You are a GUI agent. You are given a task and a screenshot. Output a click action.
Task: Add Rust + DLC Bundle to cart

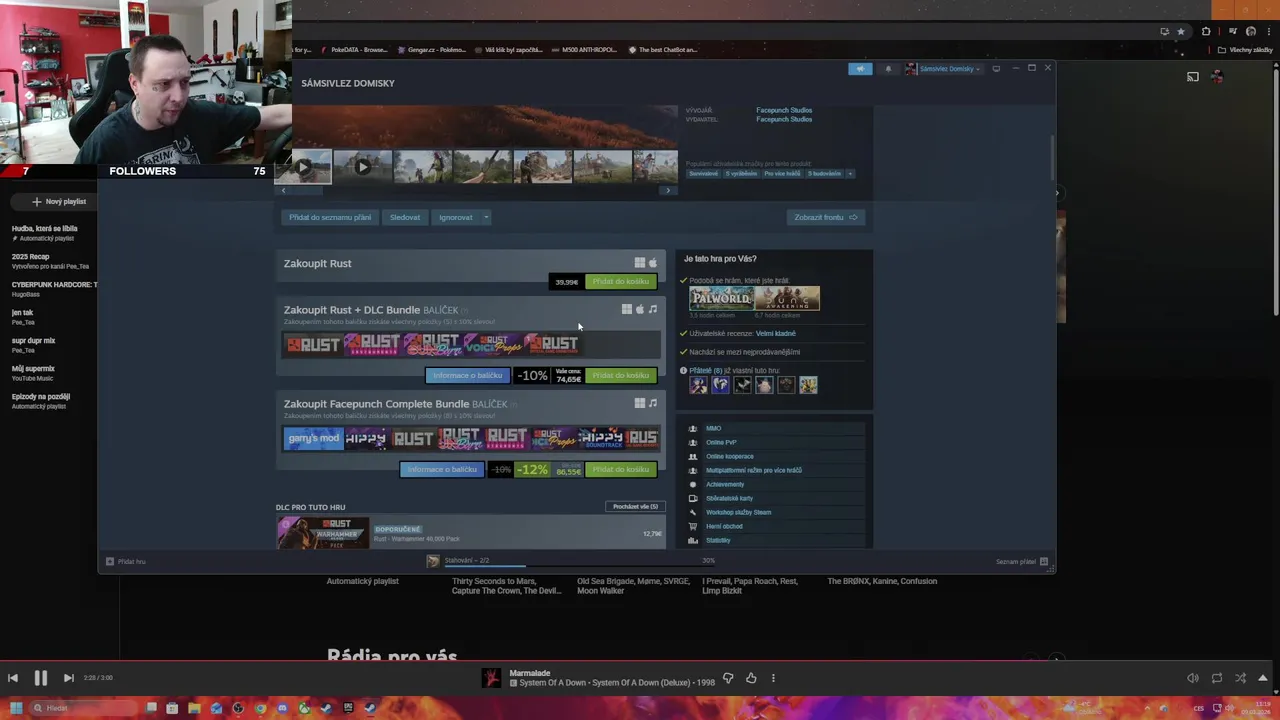[x=620, y=376]
